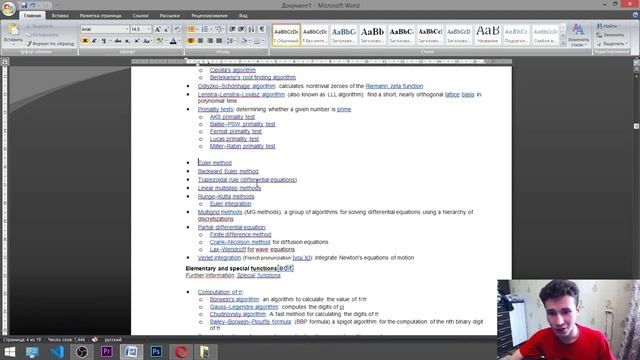Screen dimensions: 640x360
Task: Toggle subscript formatting
Action: tap(127, 41)
